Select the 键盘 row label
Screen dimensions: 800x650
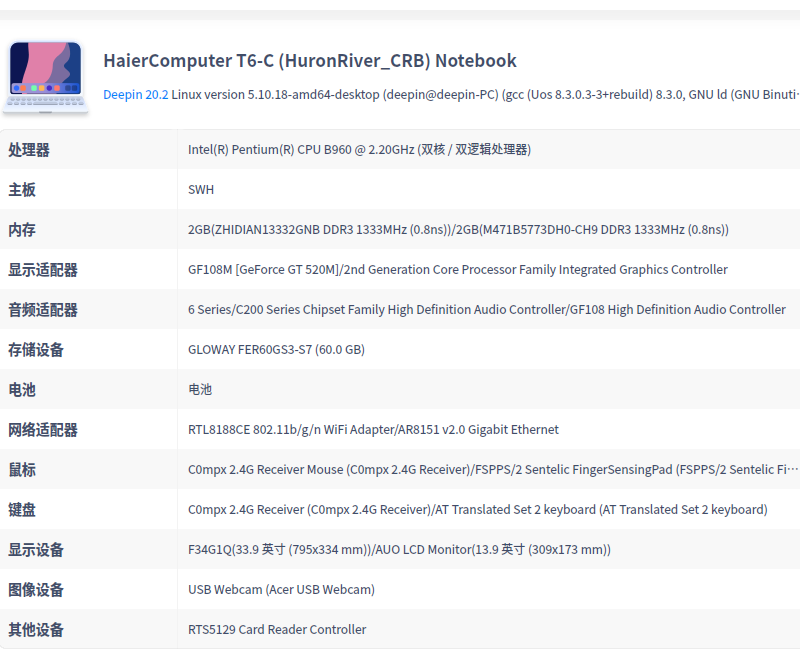[22, 510]
